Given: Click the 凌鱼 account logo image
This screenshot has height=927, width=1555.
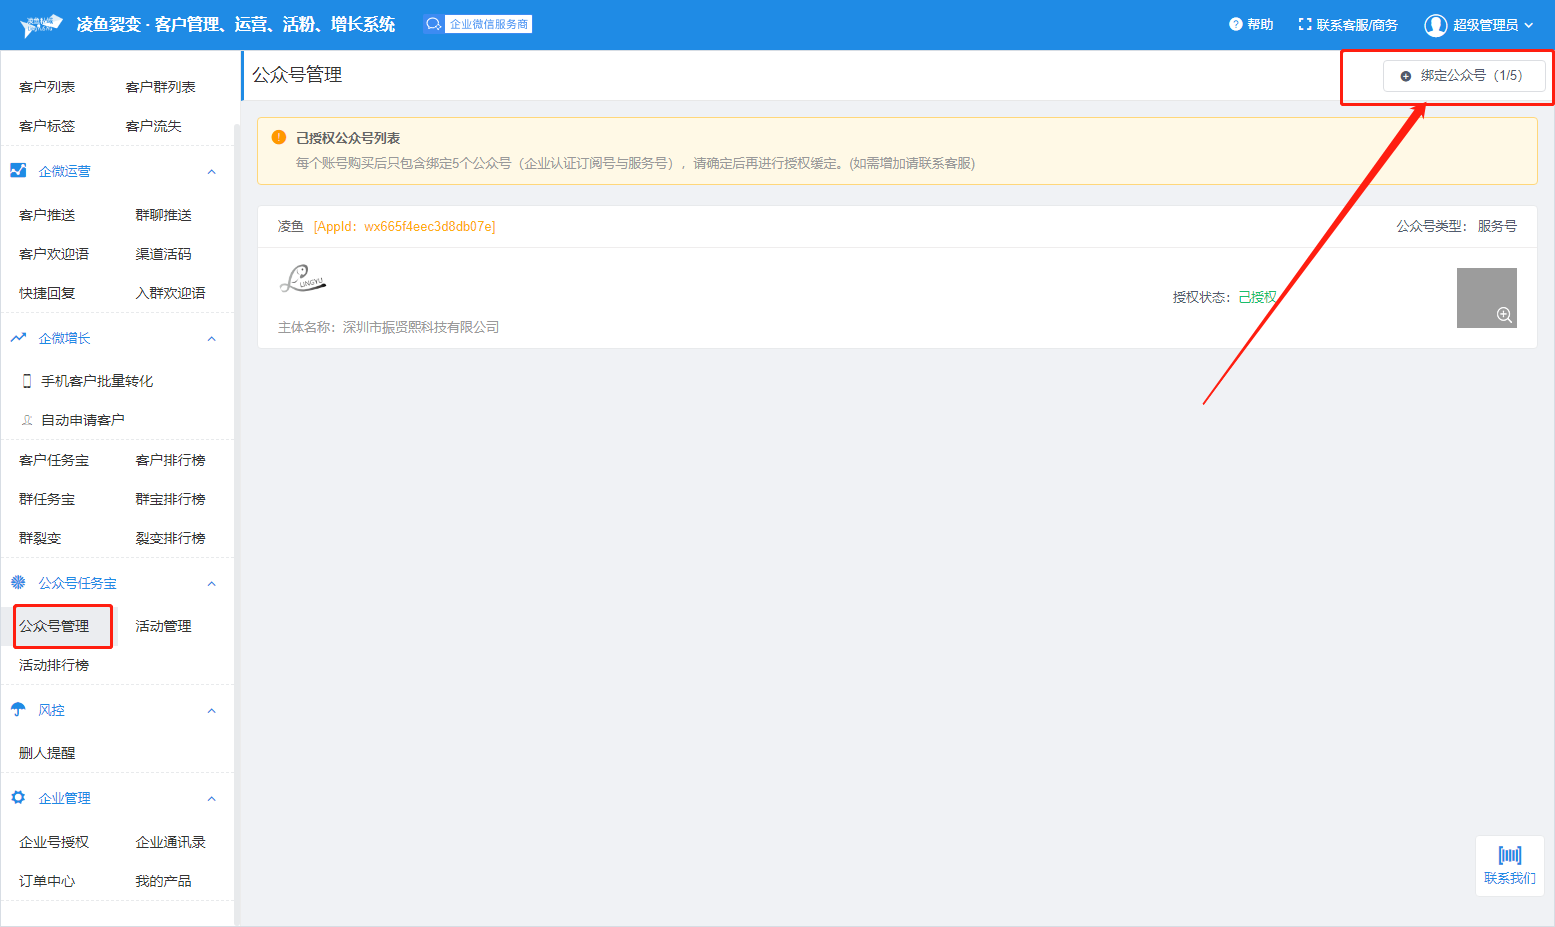Looking at the screenshot, I should tap(302, 279).
